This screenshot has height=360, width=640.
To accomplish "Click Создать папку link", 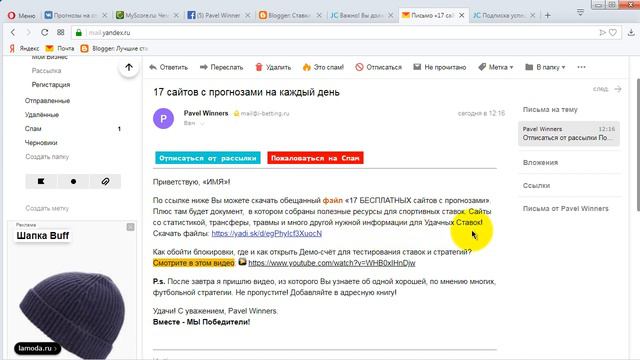I will (x=47, y=157).
